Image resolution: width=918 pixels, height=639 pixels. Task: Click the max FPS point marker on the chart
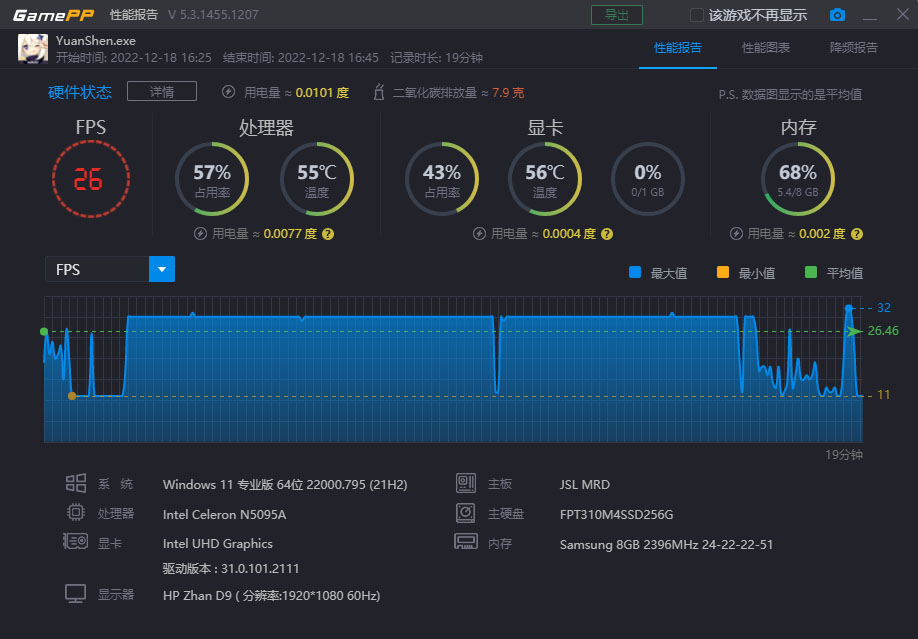pos(849,308)
